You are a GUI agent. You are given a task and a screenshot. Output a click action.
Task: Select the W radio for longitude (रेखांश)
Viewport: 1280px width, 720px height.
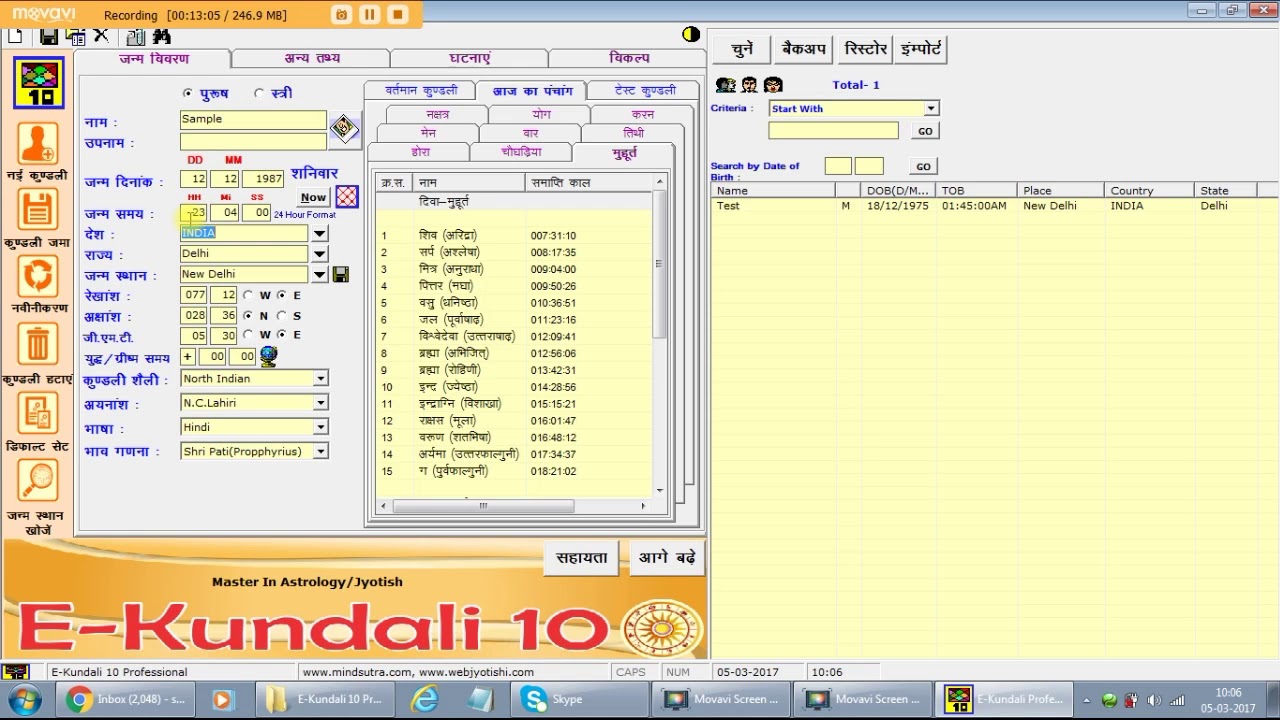pos(250,296)
